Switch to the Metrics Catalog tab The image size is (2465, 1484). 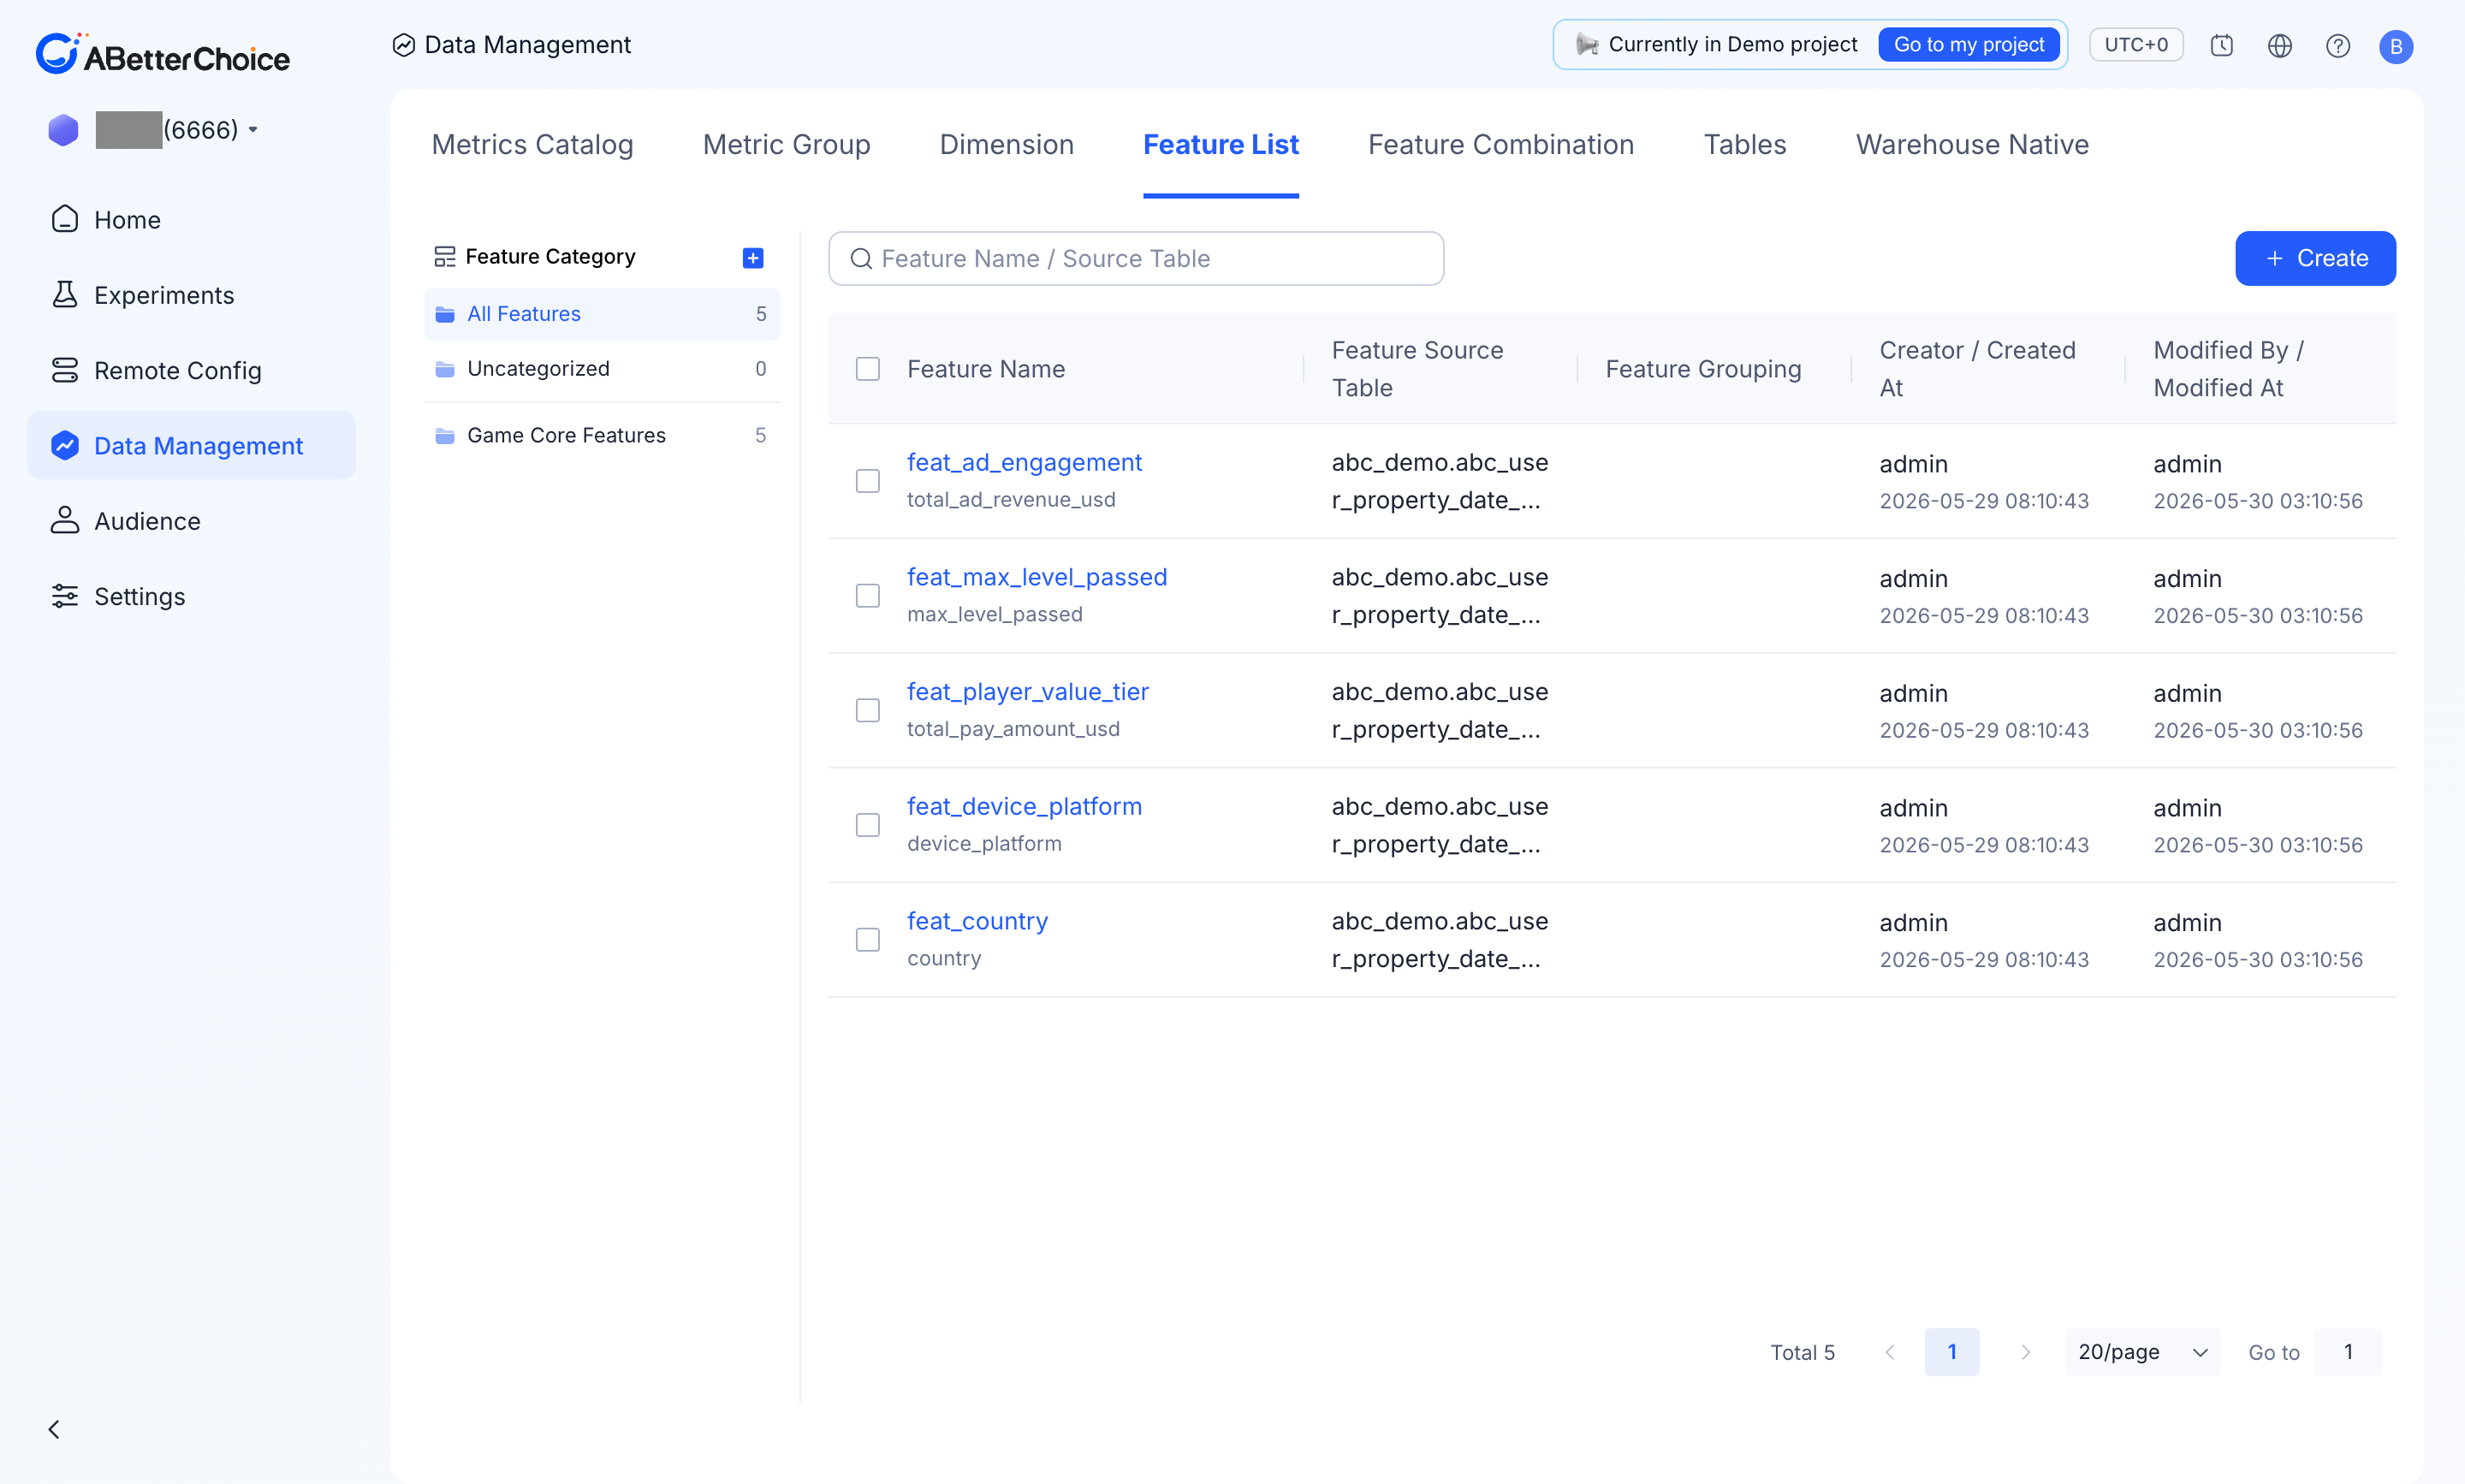click(533, 145)
